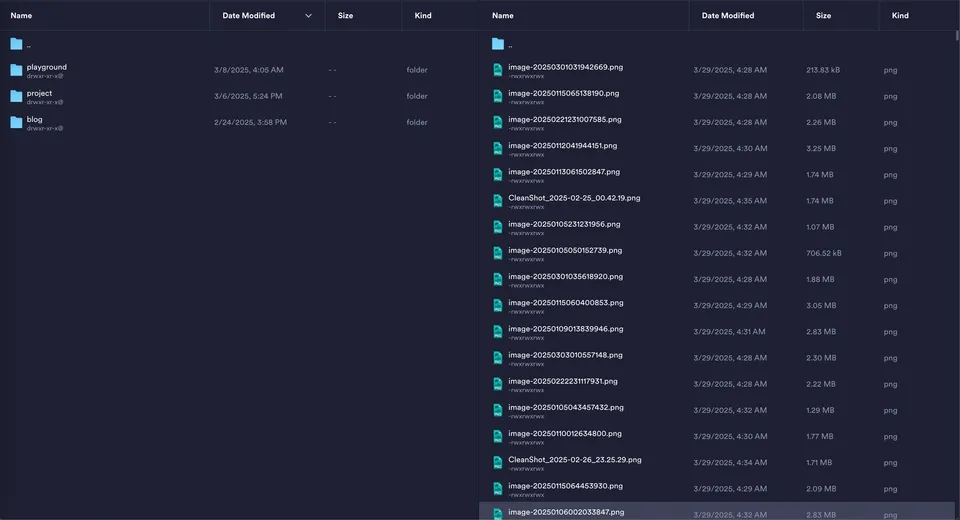
Task: Click date 3/29/2025, 4:35 AM
Action: (x=730, y=201)
